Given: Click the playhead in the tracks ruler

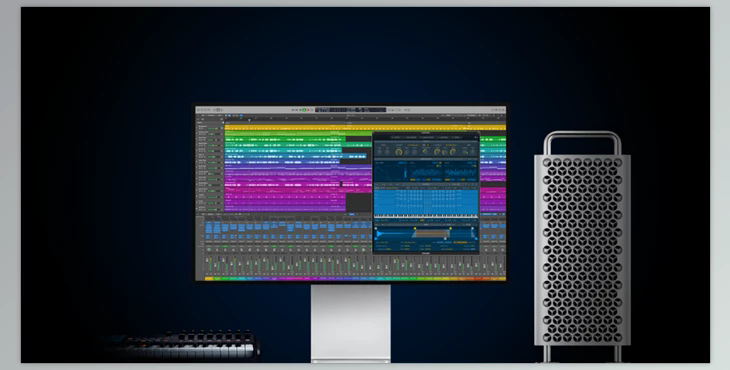Looking at the screenshot, I should (x=249, y=120).
